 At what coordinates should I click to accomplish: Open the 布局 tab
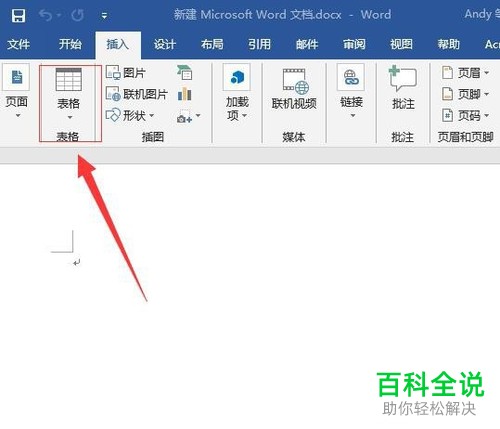point(212,44)
